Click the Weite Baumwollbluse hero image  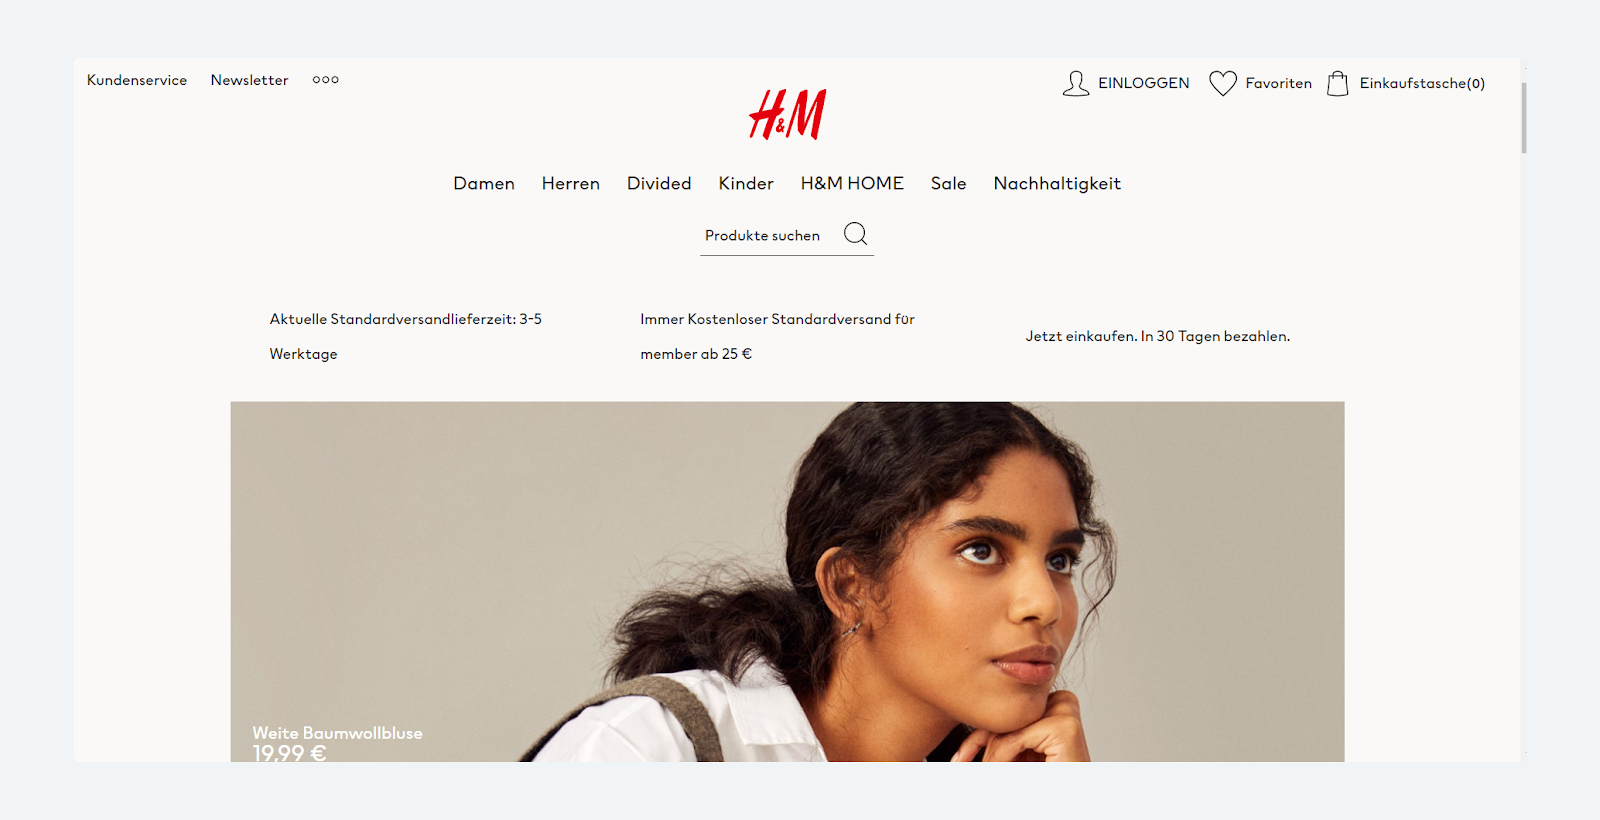point(787,582)
